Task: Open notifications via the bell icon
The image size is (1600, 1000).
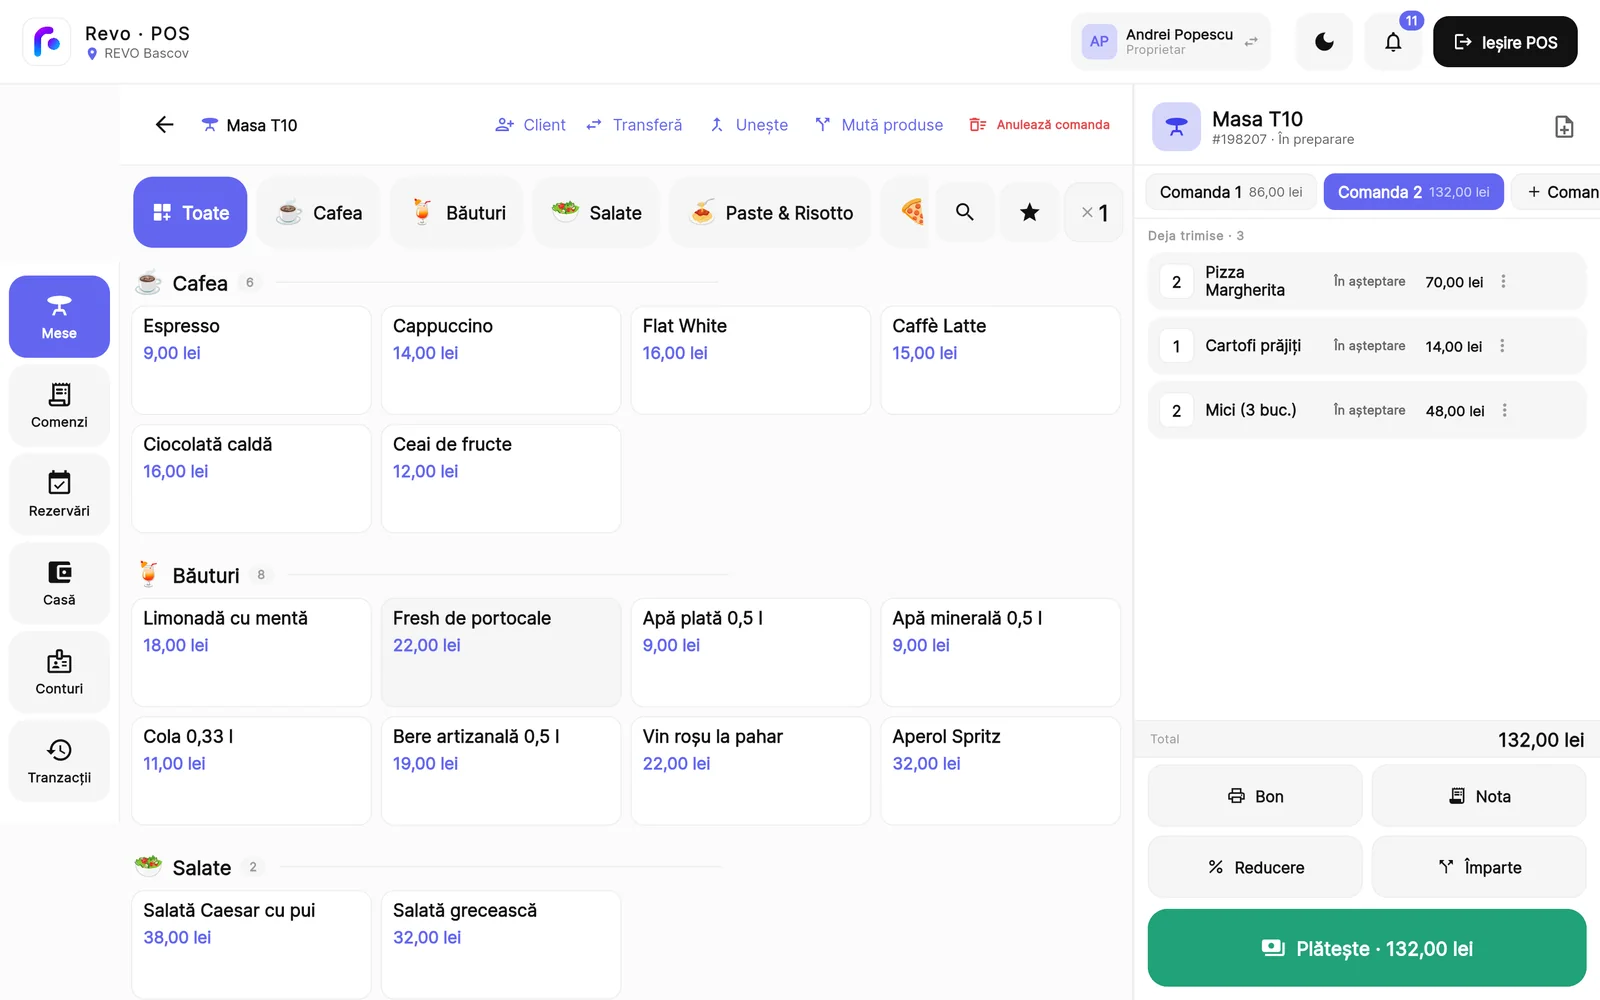Action: [x=1393, y=42]
